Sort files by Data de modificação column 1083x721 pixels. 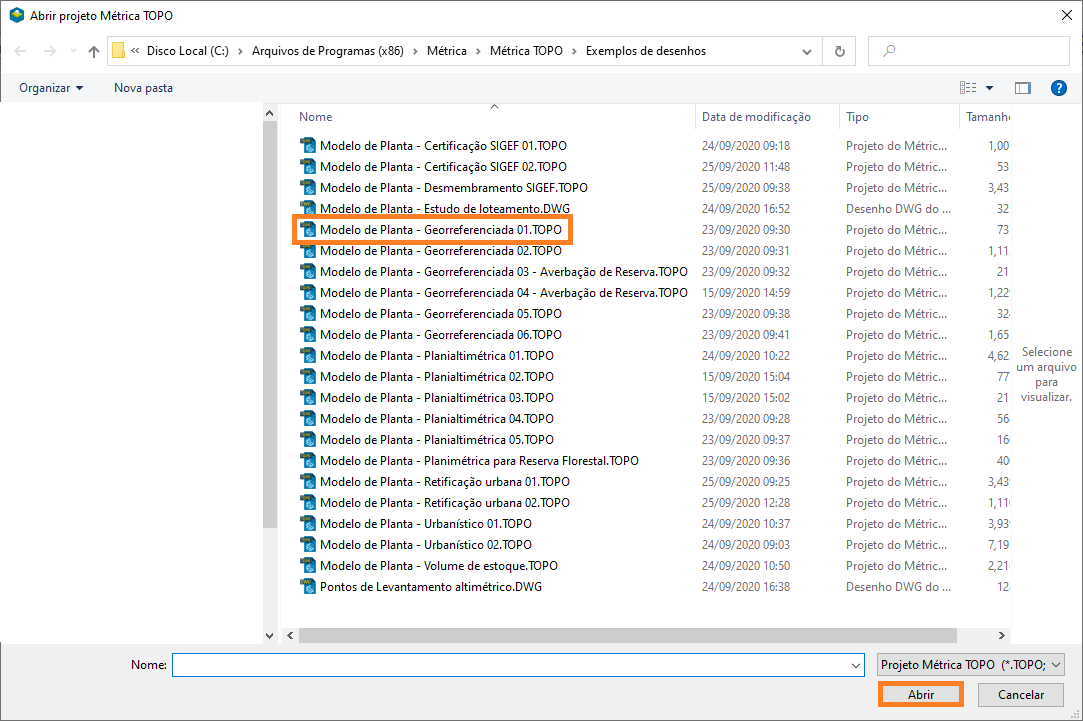[756, 117]
